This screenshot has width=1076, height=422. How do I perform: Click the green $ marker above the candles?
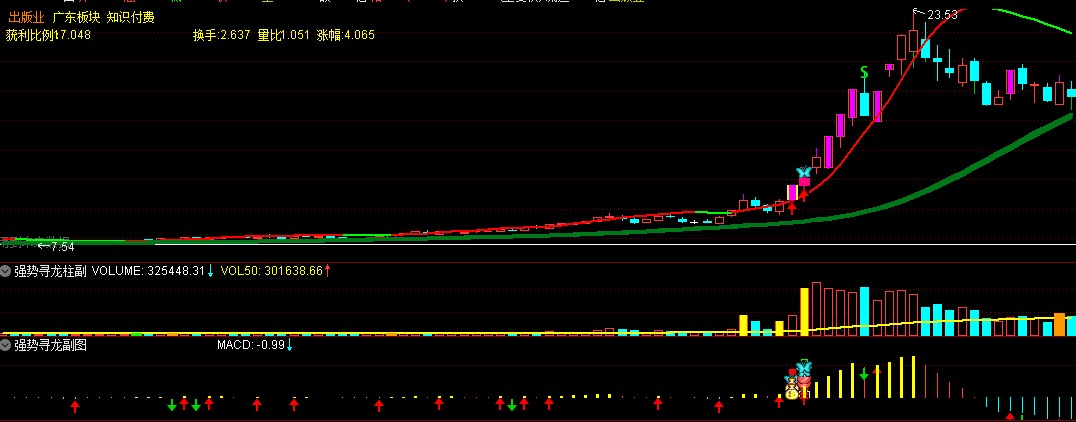click(x=865, y=71)
